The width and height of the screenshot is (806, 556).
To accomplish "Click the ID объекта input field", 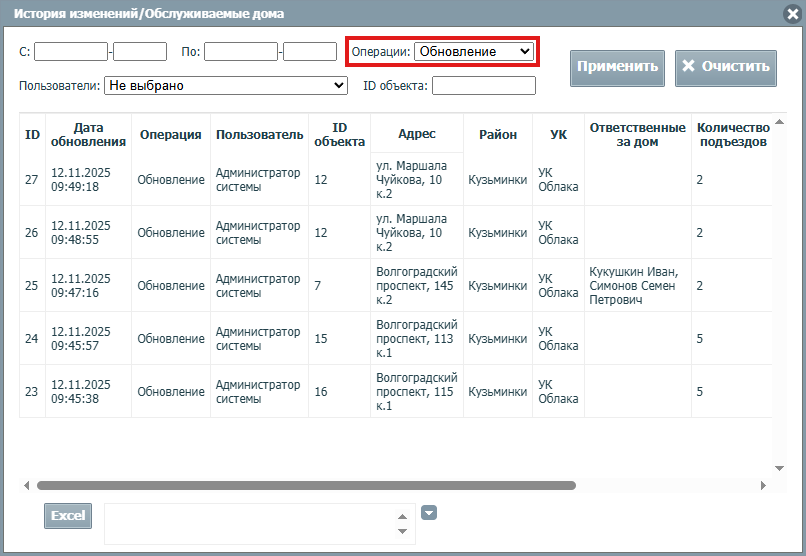I will (483, 86).
